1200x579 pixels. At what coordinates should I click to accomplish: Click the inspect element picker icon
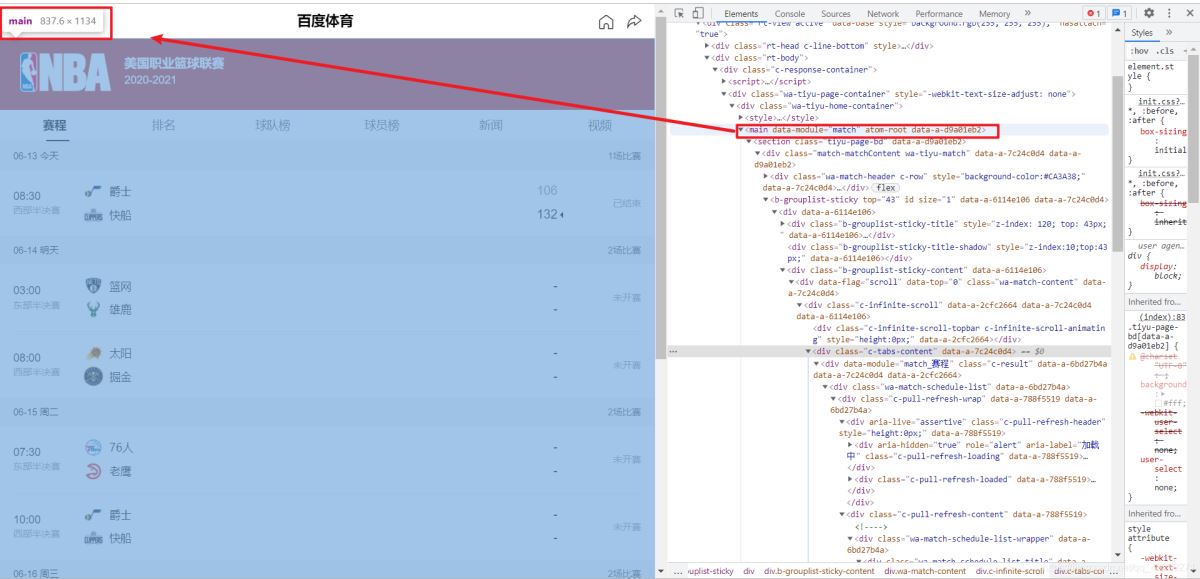678,13
